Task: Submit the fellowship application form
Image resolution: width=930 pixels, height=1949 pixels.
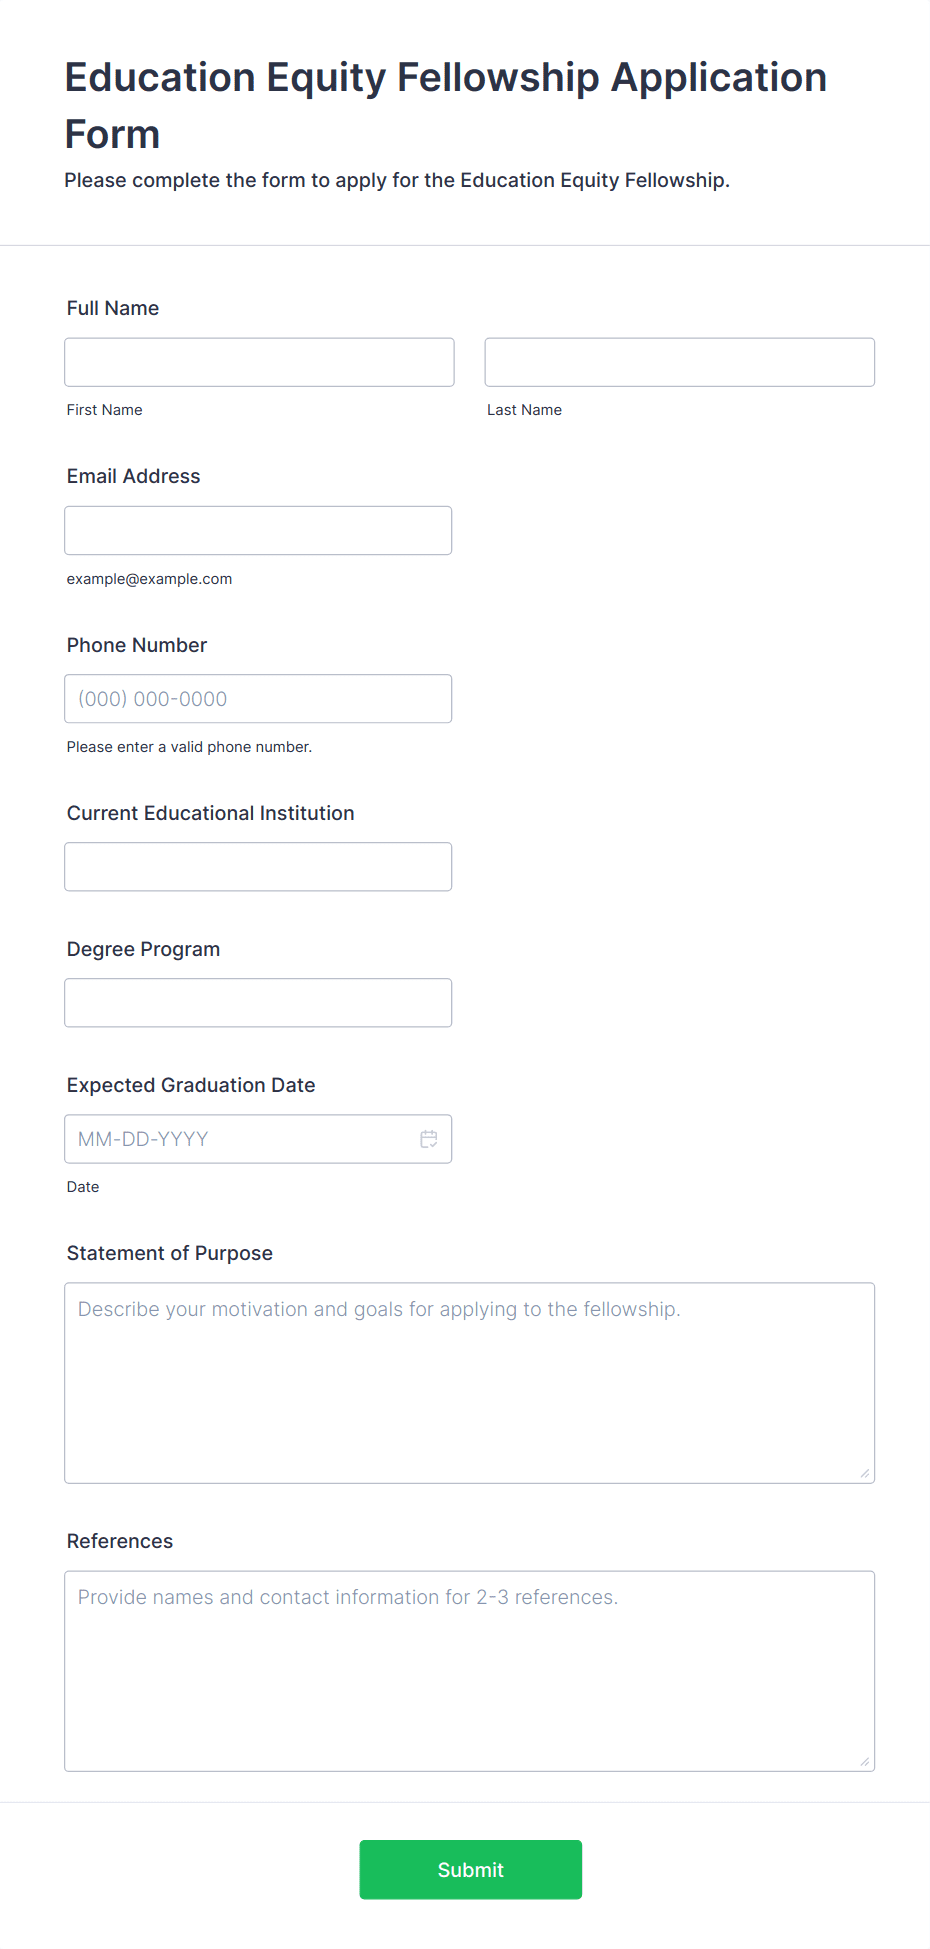Action: coord(470,1869)
